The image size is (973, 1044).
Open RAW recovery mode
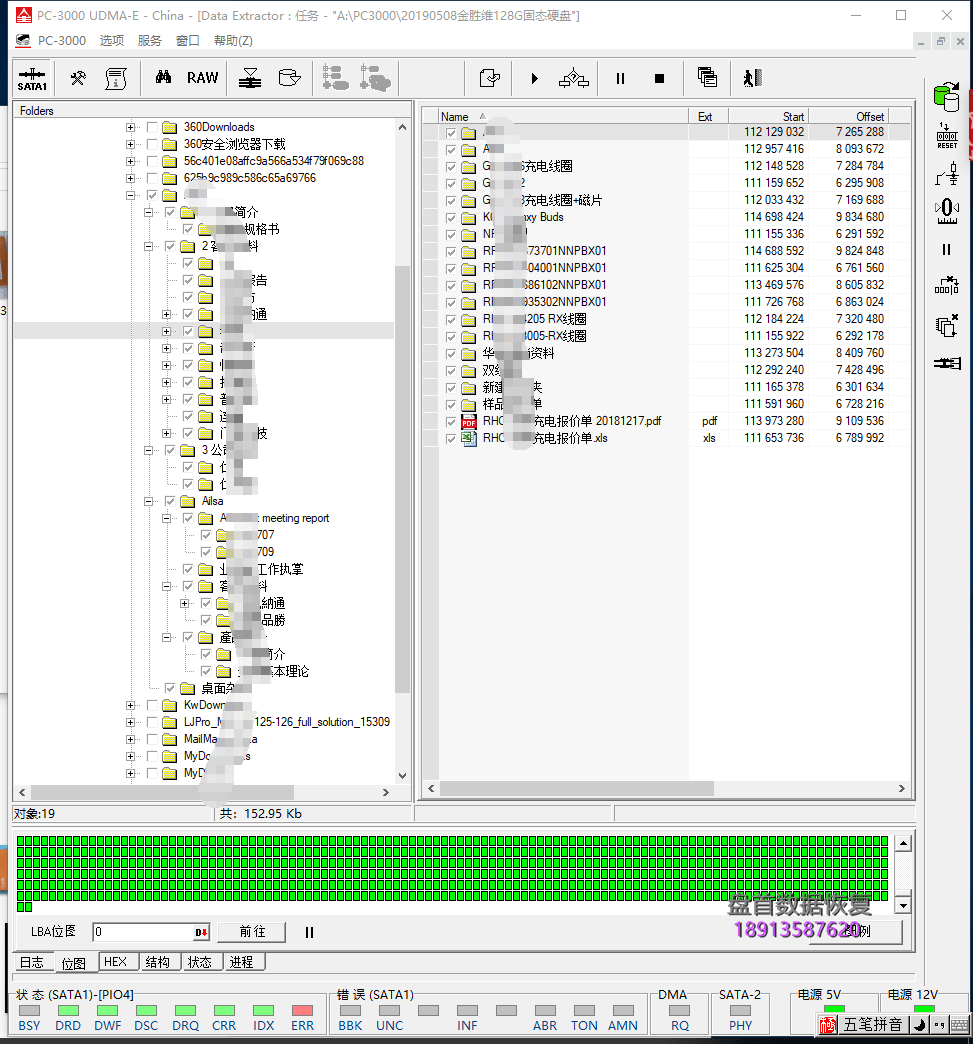point(202,78)
